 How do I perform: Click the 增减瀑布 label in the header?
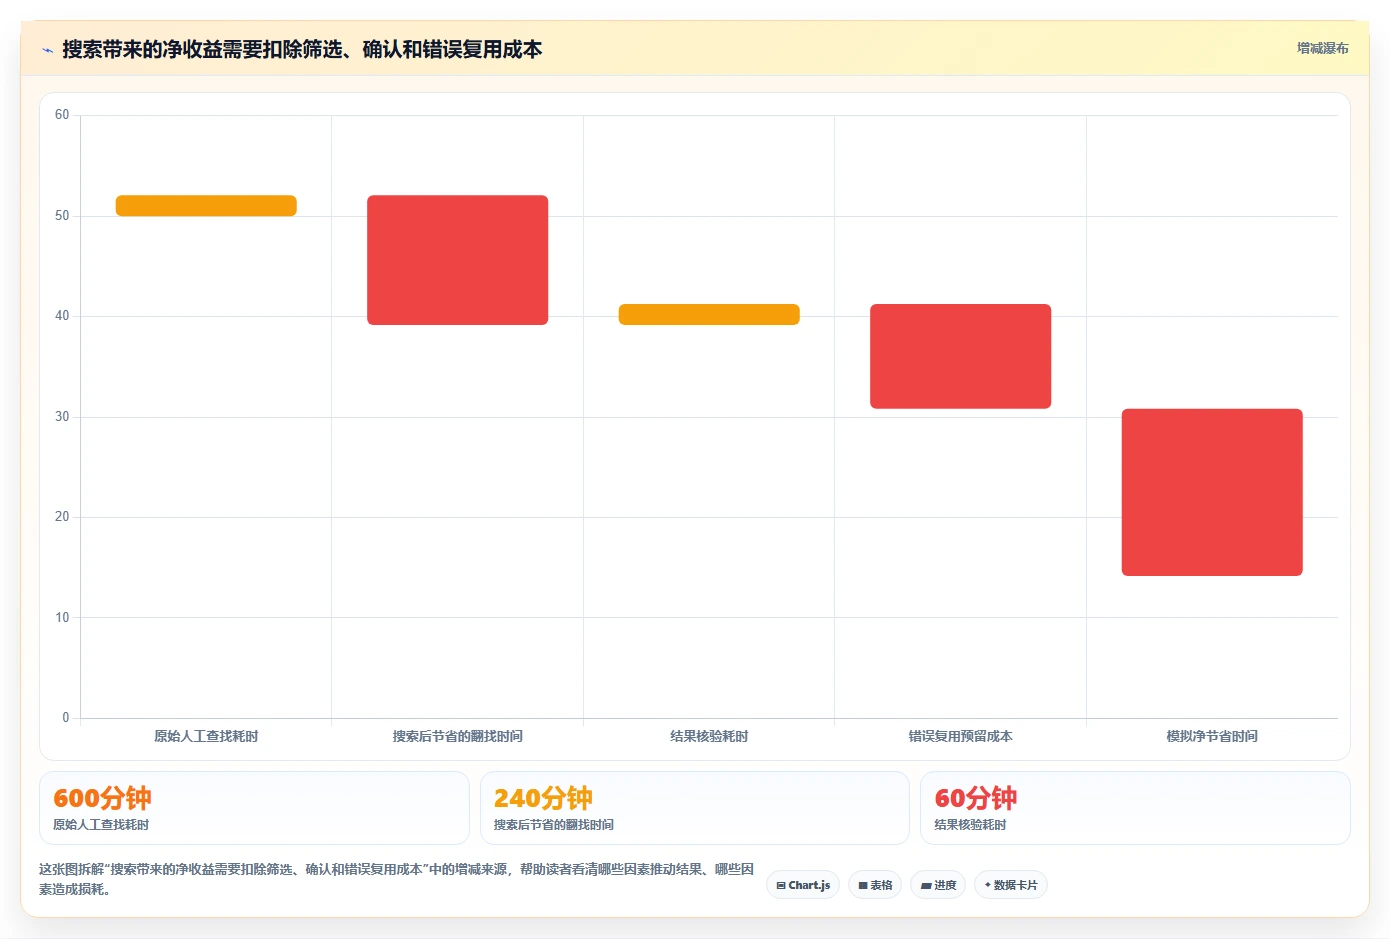1322,48
